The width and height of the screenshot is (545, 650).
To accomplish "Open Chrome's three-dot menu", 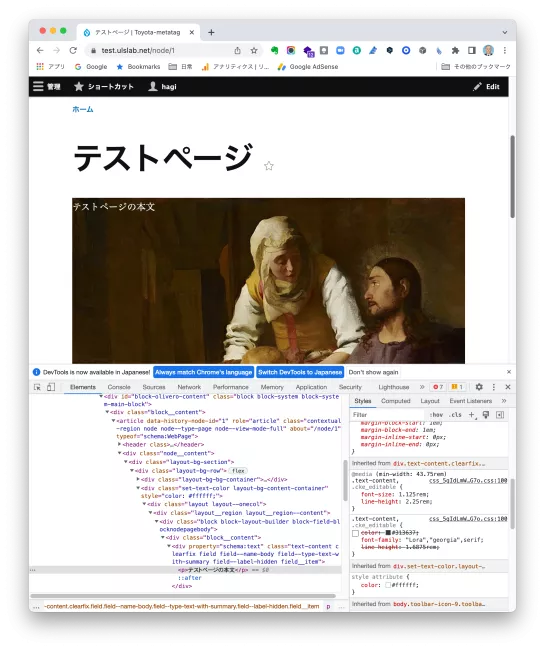I will [504, 51].
